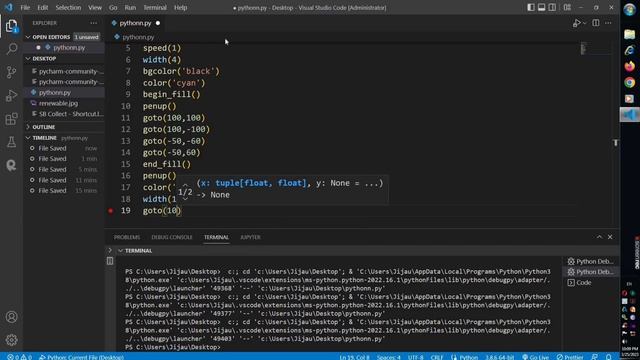This screenshot has height=360, width=640.
Task: Split the editor to the right
Action: click(596, 23)
